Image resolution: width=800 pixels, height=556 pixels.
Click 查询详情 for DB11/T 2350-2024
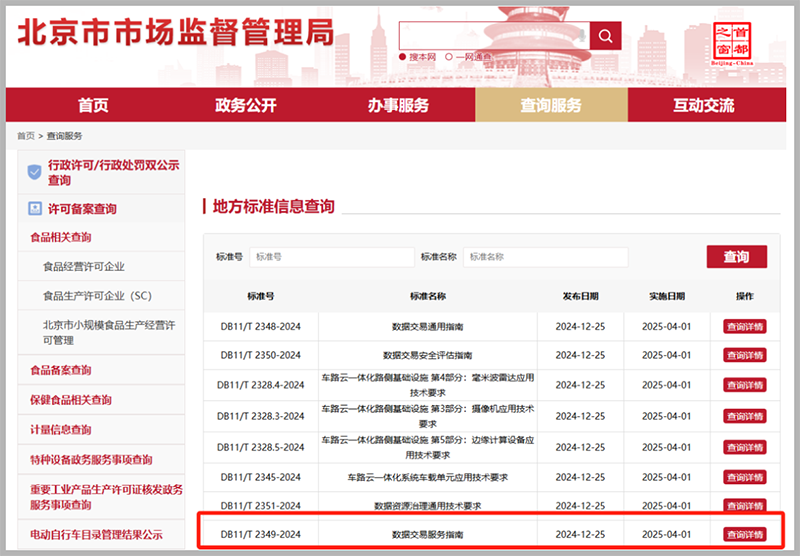coord(744,355)
